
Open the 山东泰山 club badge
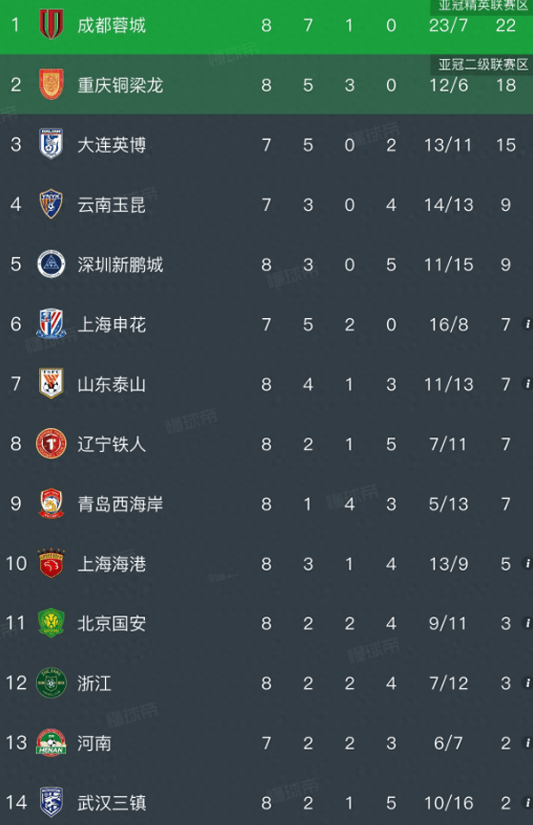[51, 384]
